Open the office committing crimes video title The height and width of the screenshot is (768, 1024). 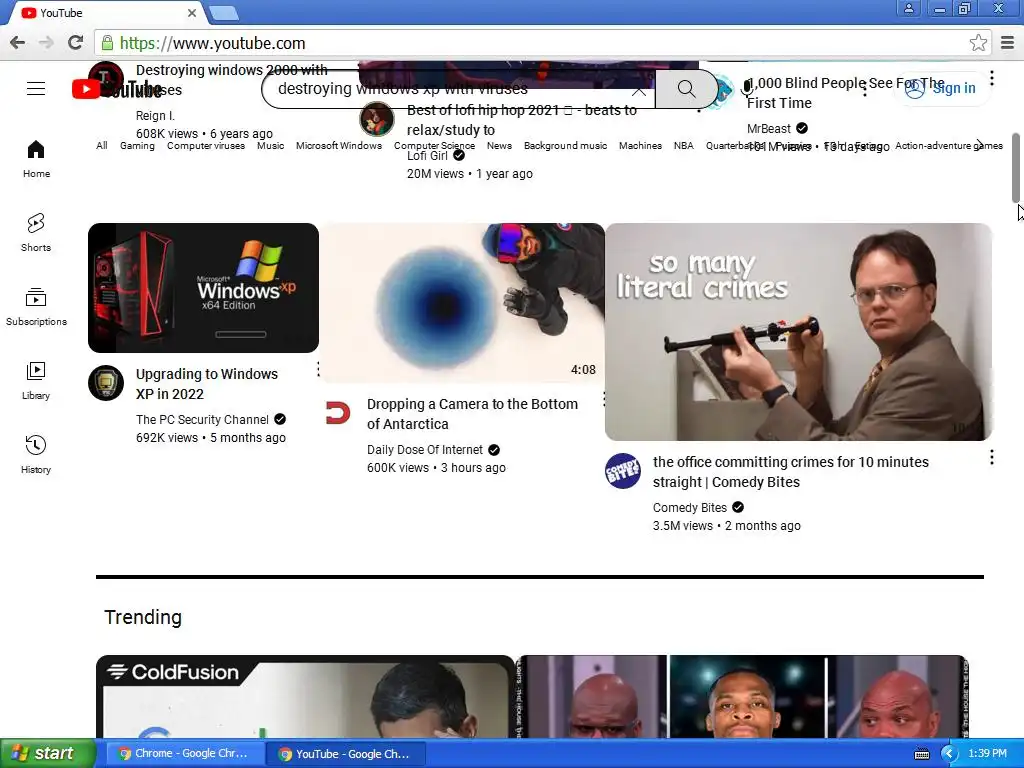[x=791, y=472]
